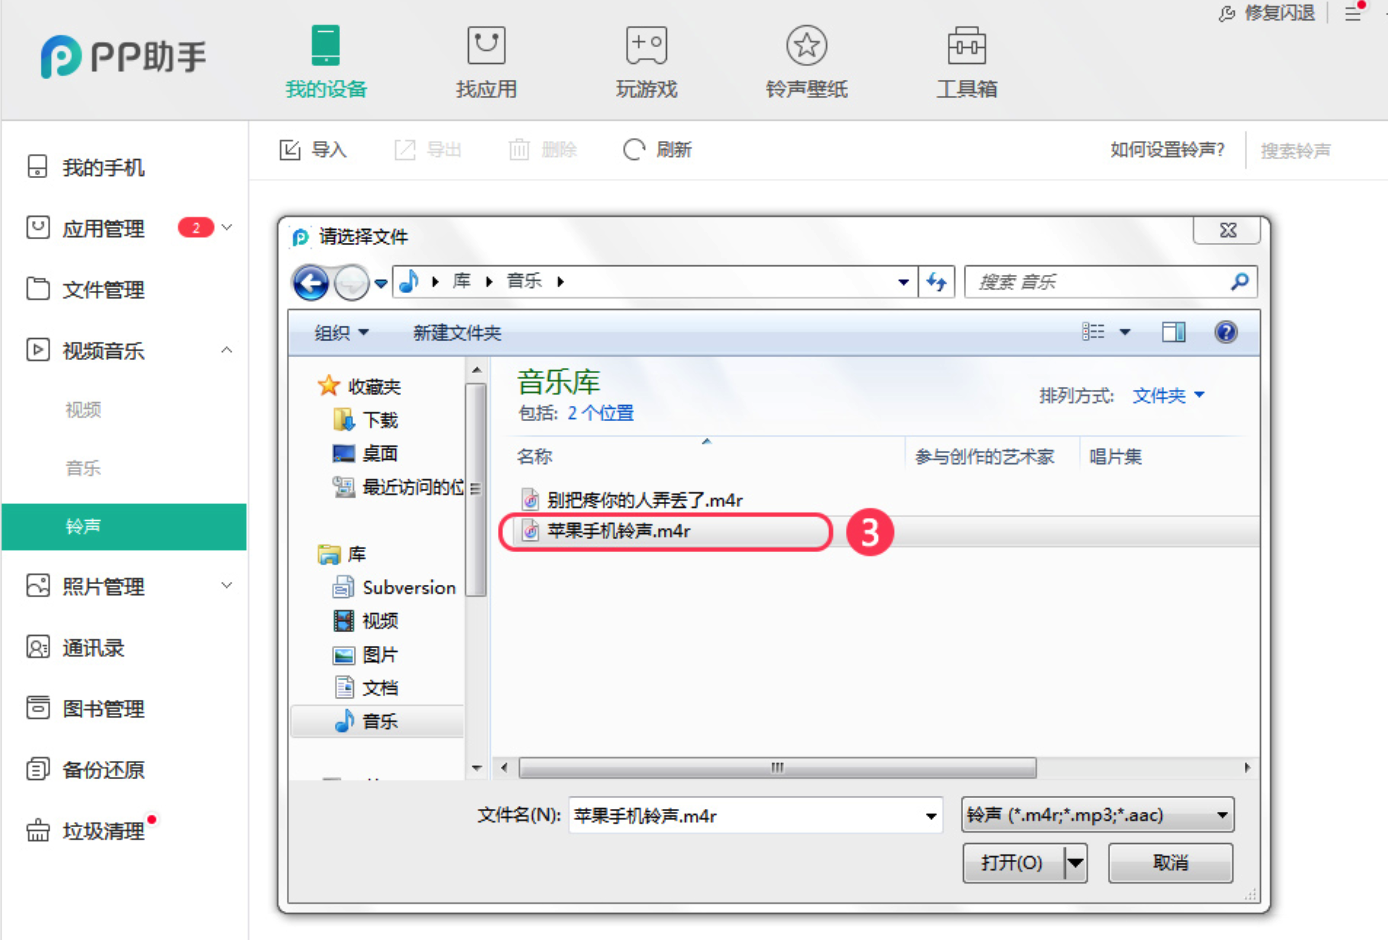Screen dimensions: 1388x940
Task: Open the 组织 dropdown menu
Action: click(x=341, y=332)
